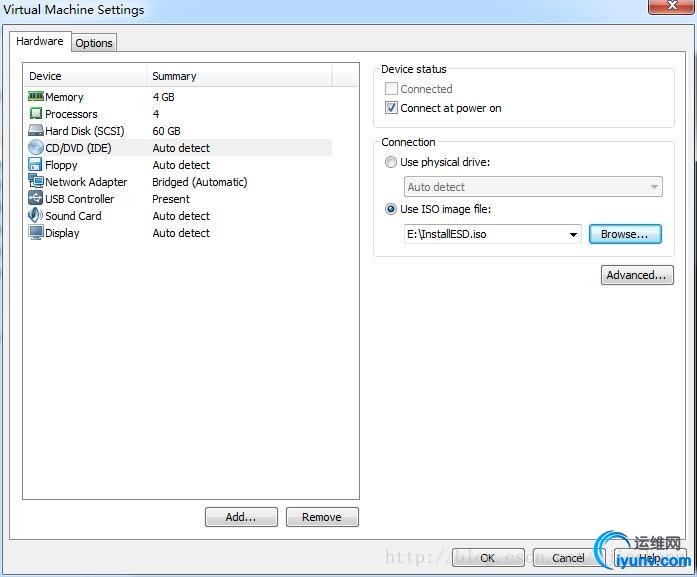This screenshot has height=577, width=697.
Task: Click the Memory device icon
Action: tap(36, 96)
